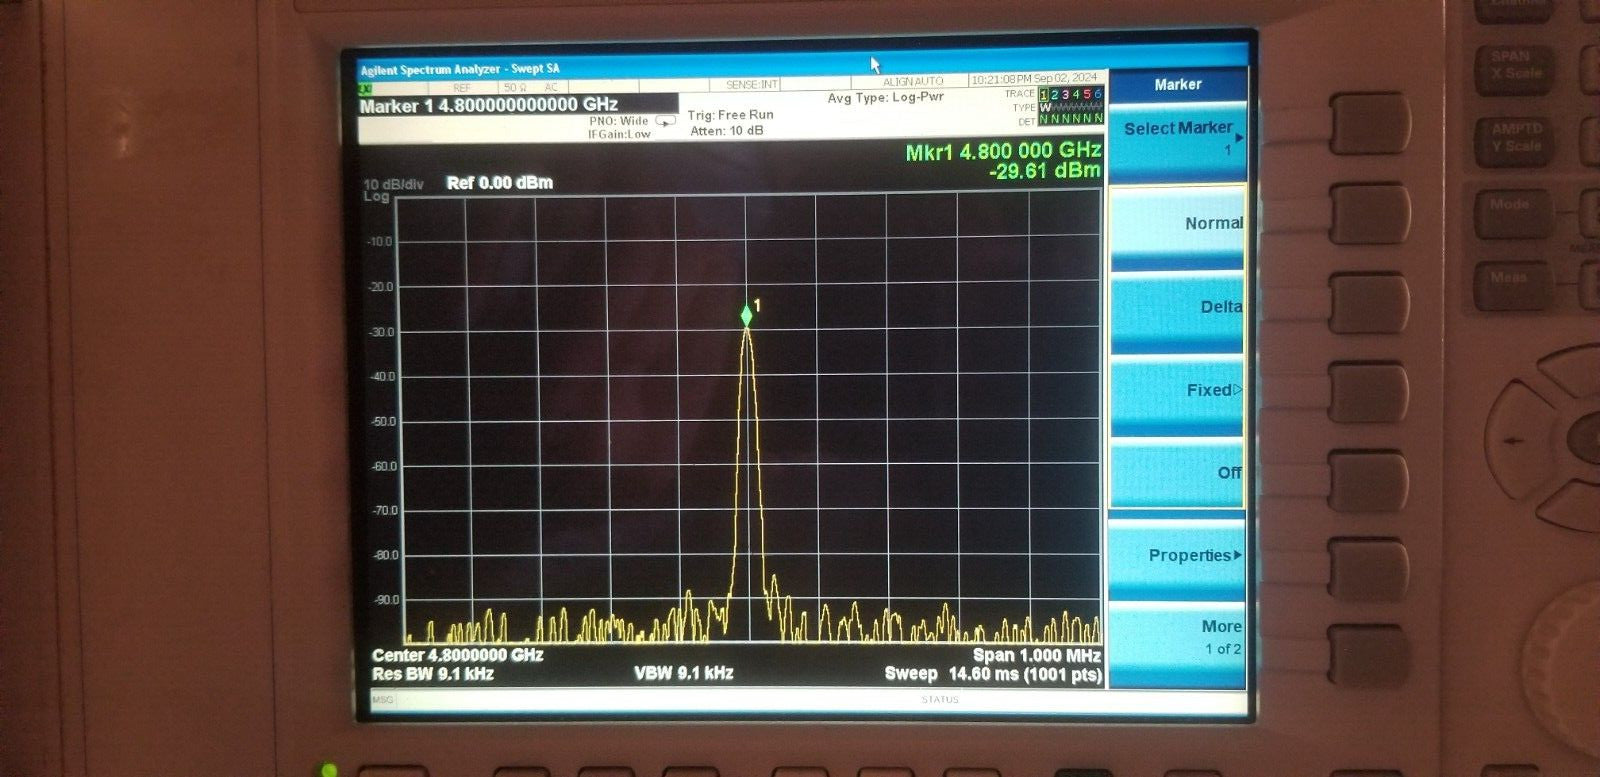Select trace number 3 indicator
Screen dimensions: 1600x777
click(x=1066, y=94)
